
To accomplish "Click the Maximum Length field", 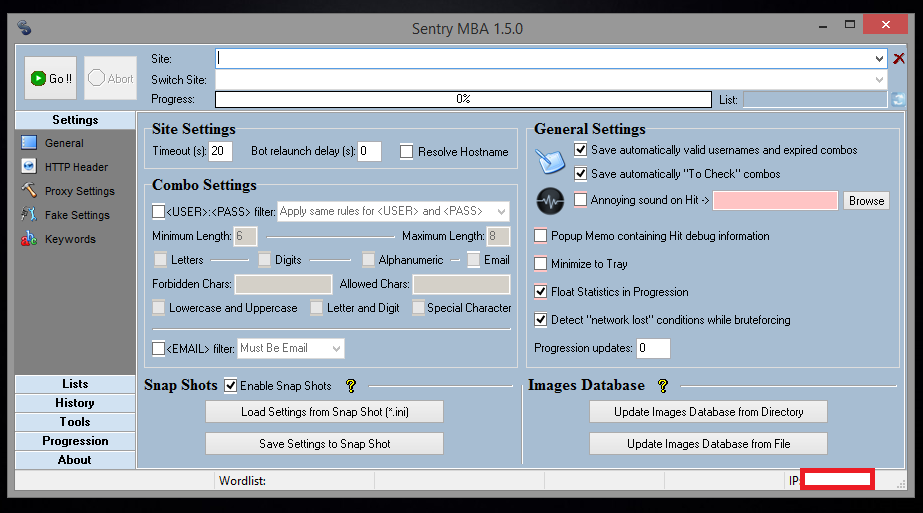I will click(498, 236).
